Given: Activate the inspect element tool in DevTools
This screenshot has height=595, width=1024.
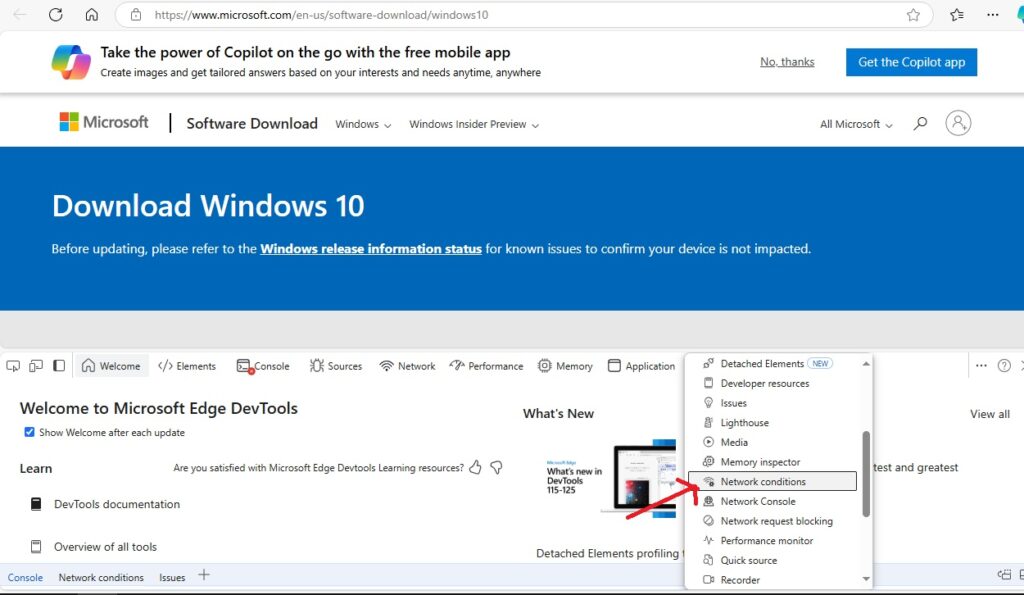Looking at the screenshot, I should tap(13, 366).
